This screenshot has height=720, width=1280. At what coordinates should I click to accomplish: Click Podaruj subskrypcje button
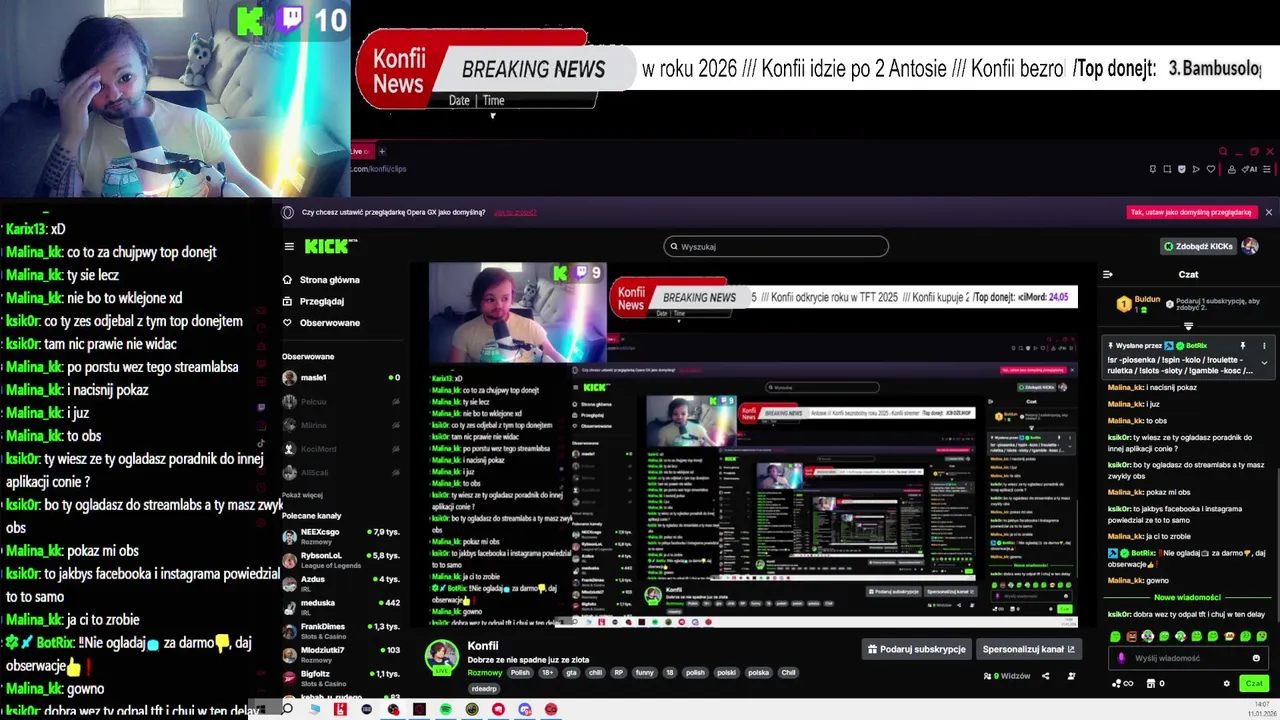click(916, 649)
